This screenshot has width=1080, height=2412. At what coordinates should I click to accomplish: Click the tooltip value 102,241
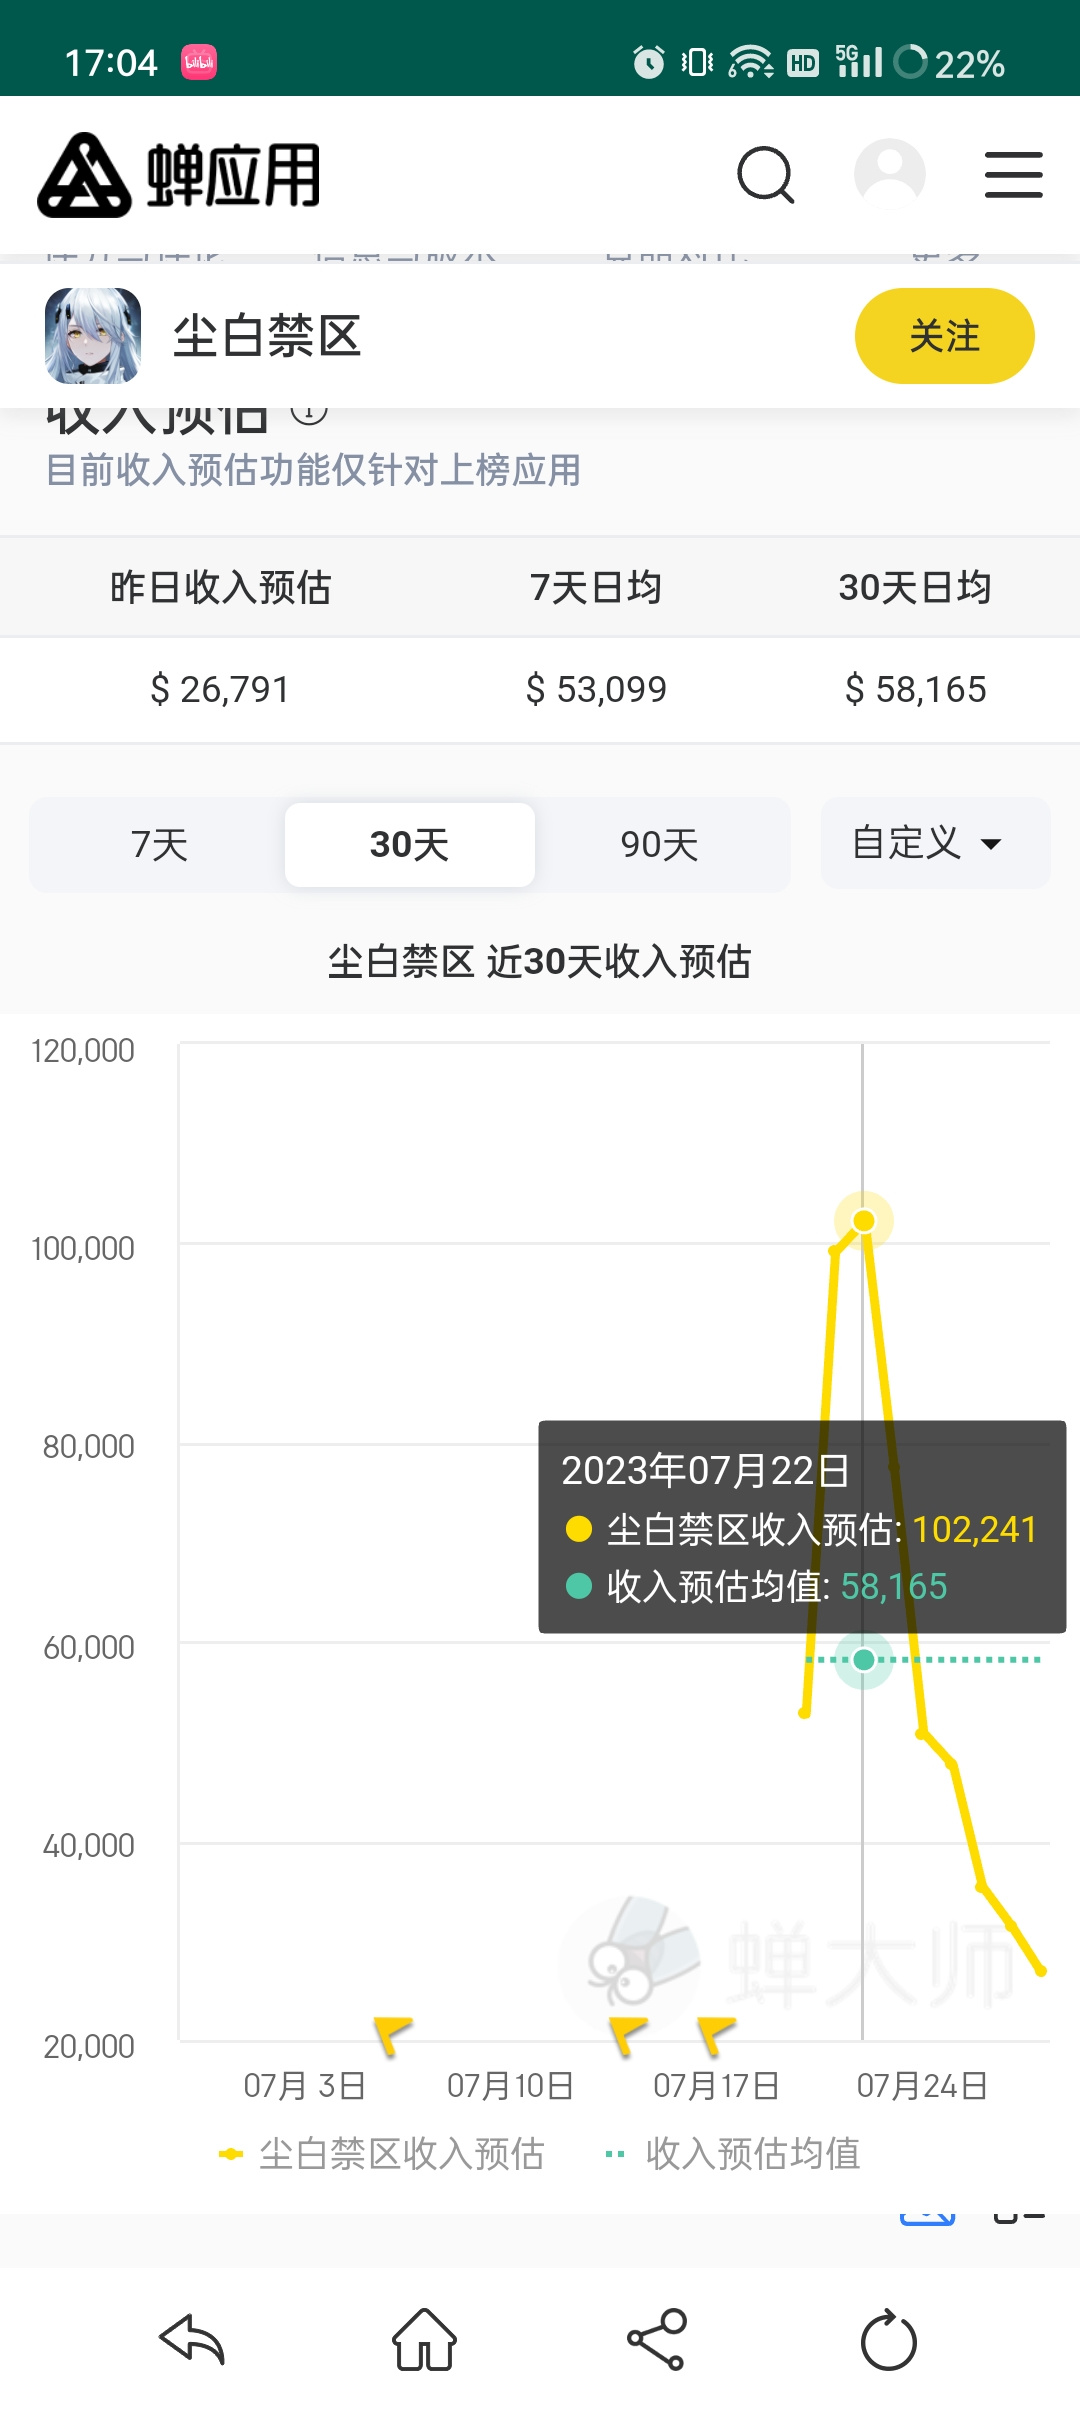tap(974, 1529)
